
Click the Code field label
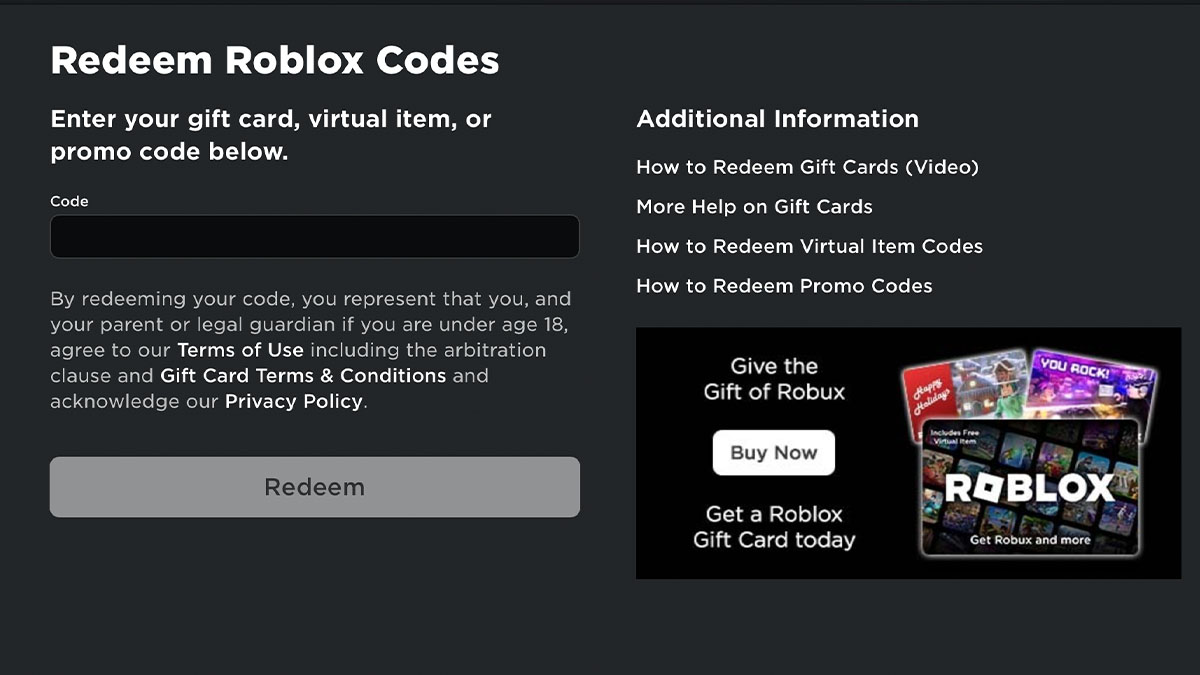tap(69, 201)
